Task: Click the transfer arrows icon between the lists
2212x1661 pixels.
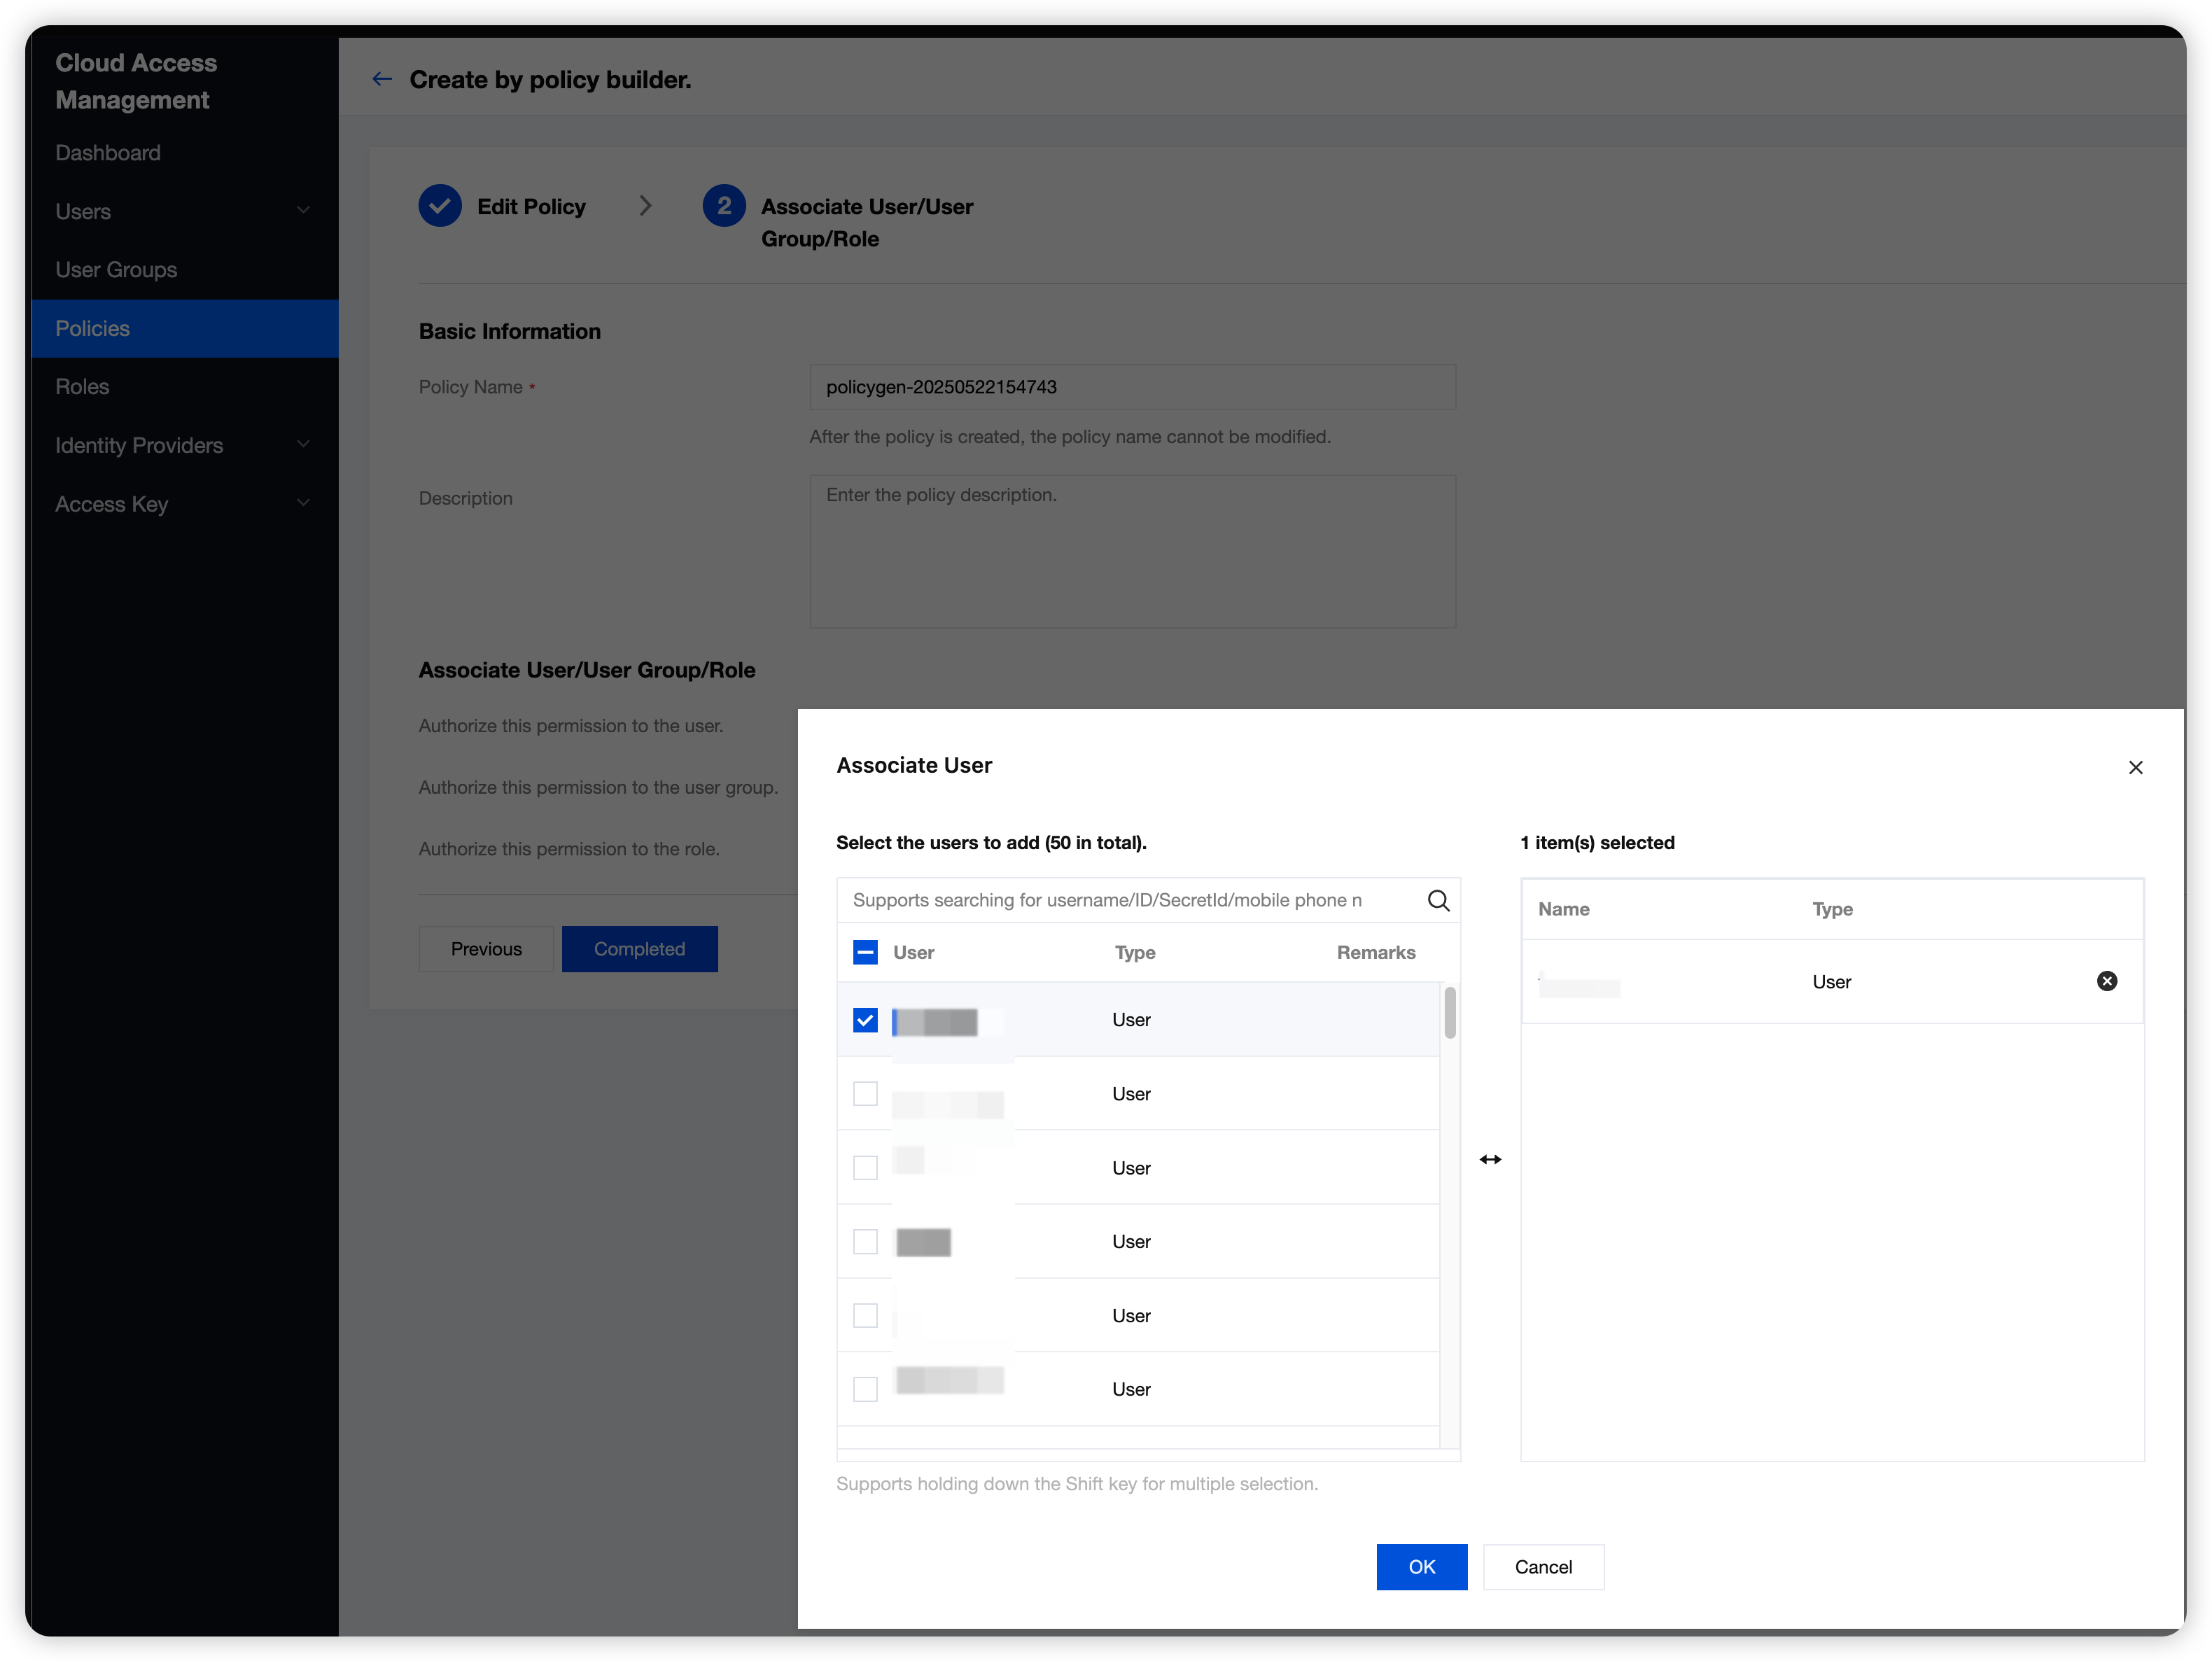Action: coord(1490,1159)
